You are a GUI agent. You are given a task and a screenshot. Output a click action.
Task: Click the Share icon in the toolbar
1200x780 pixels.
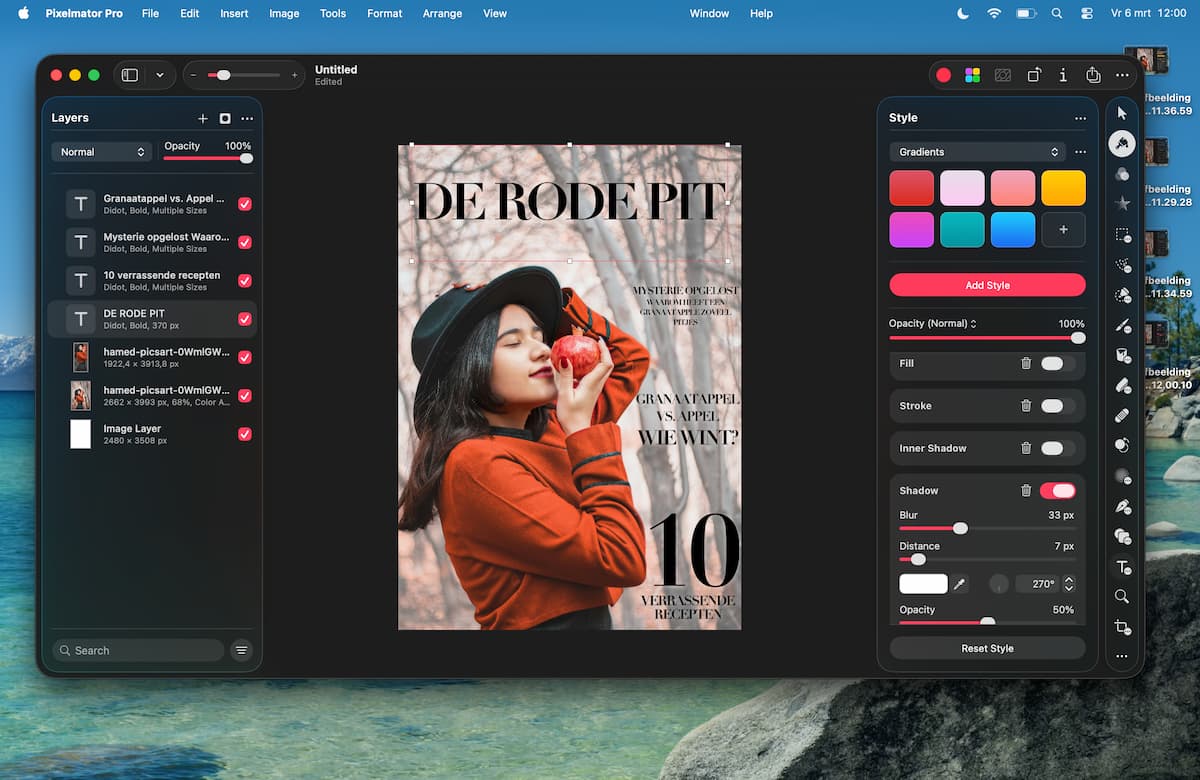pyautogui.click(x=1093, y=75)
